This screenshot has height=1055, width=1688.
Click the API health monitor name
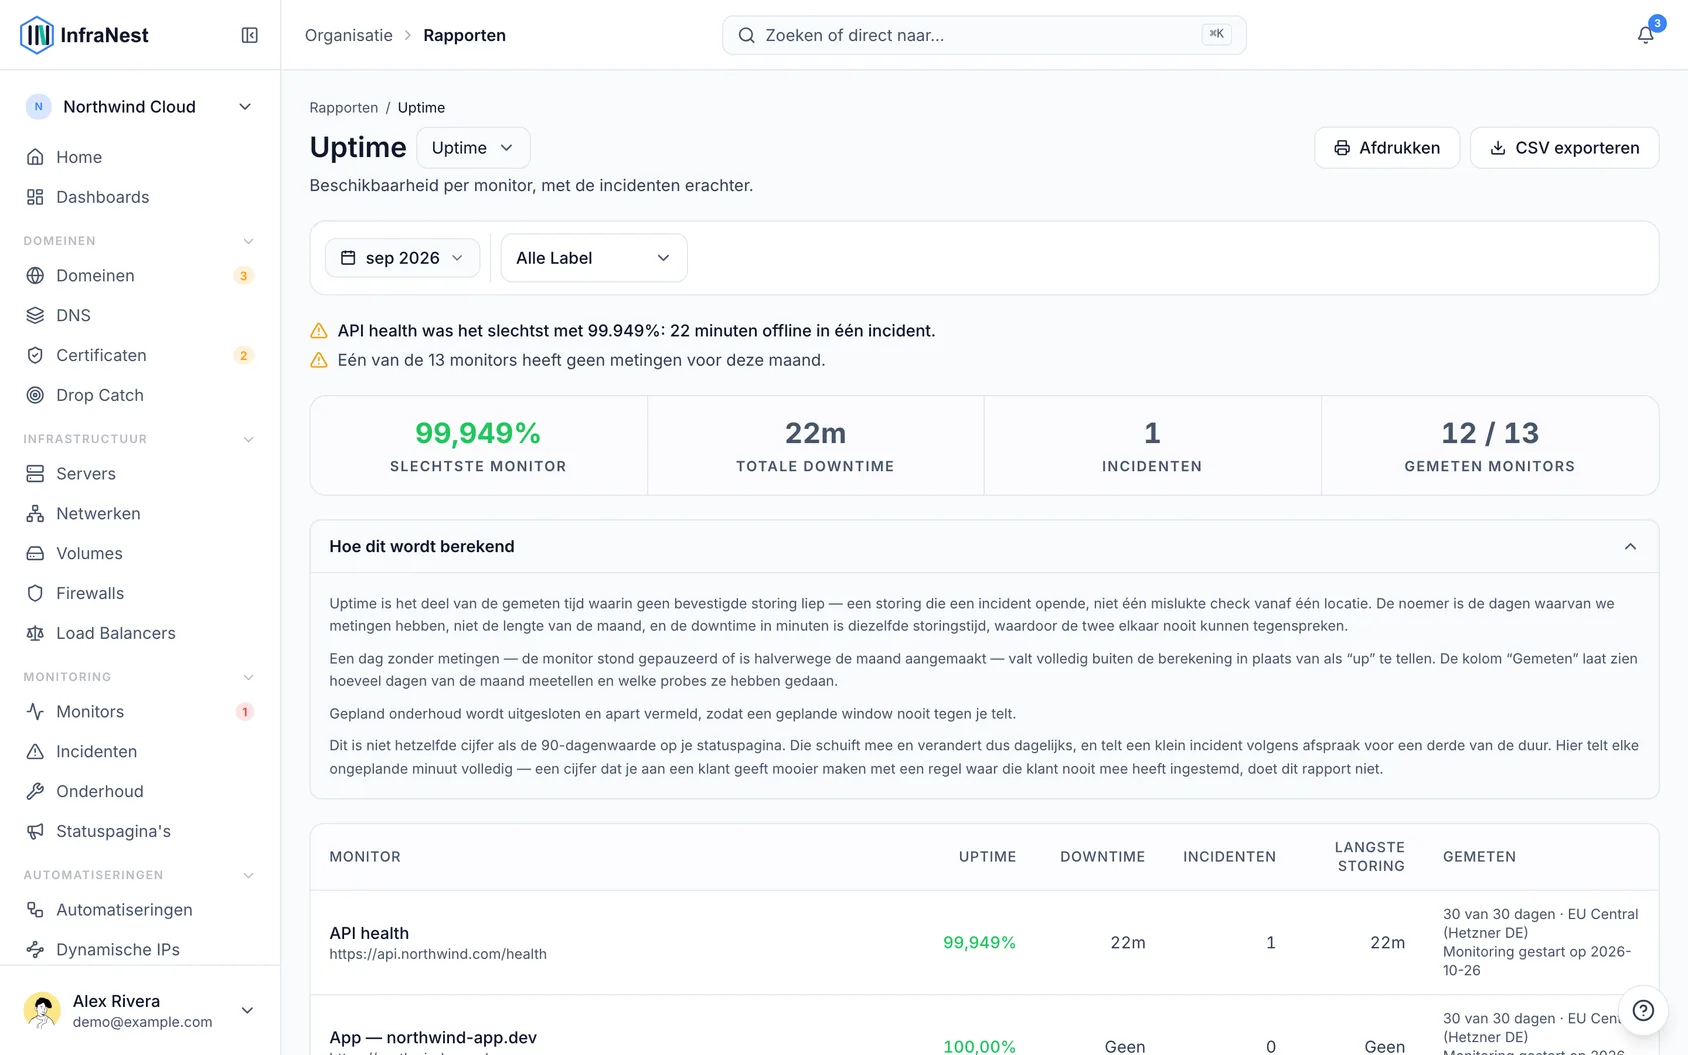369,933
